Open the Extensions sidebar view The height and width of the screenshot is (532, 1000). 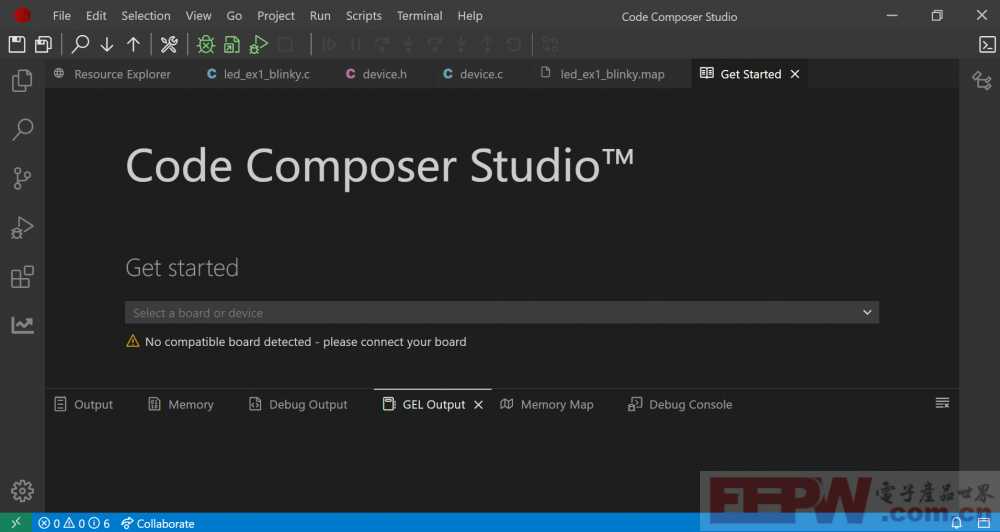pyautogui.click(x=22, y=277)
